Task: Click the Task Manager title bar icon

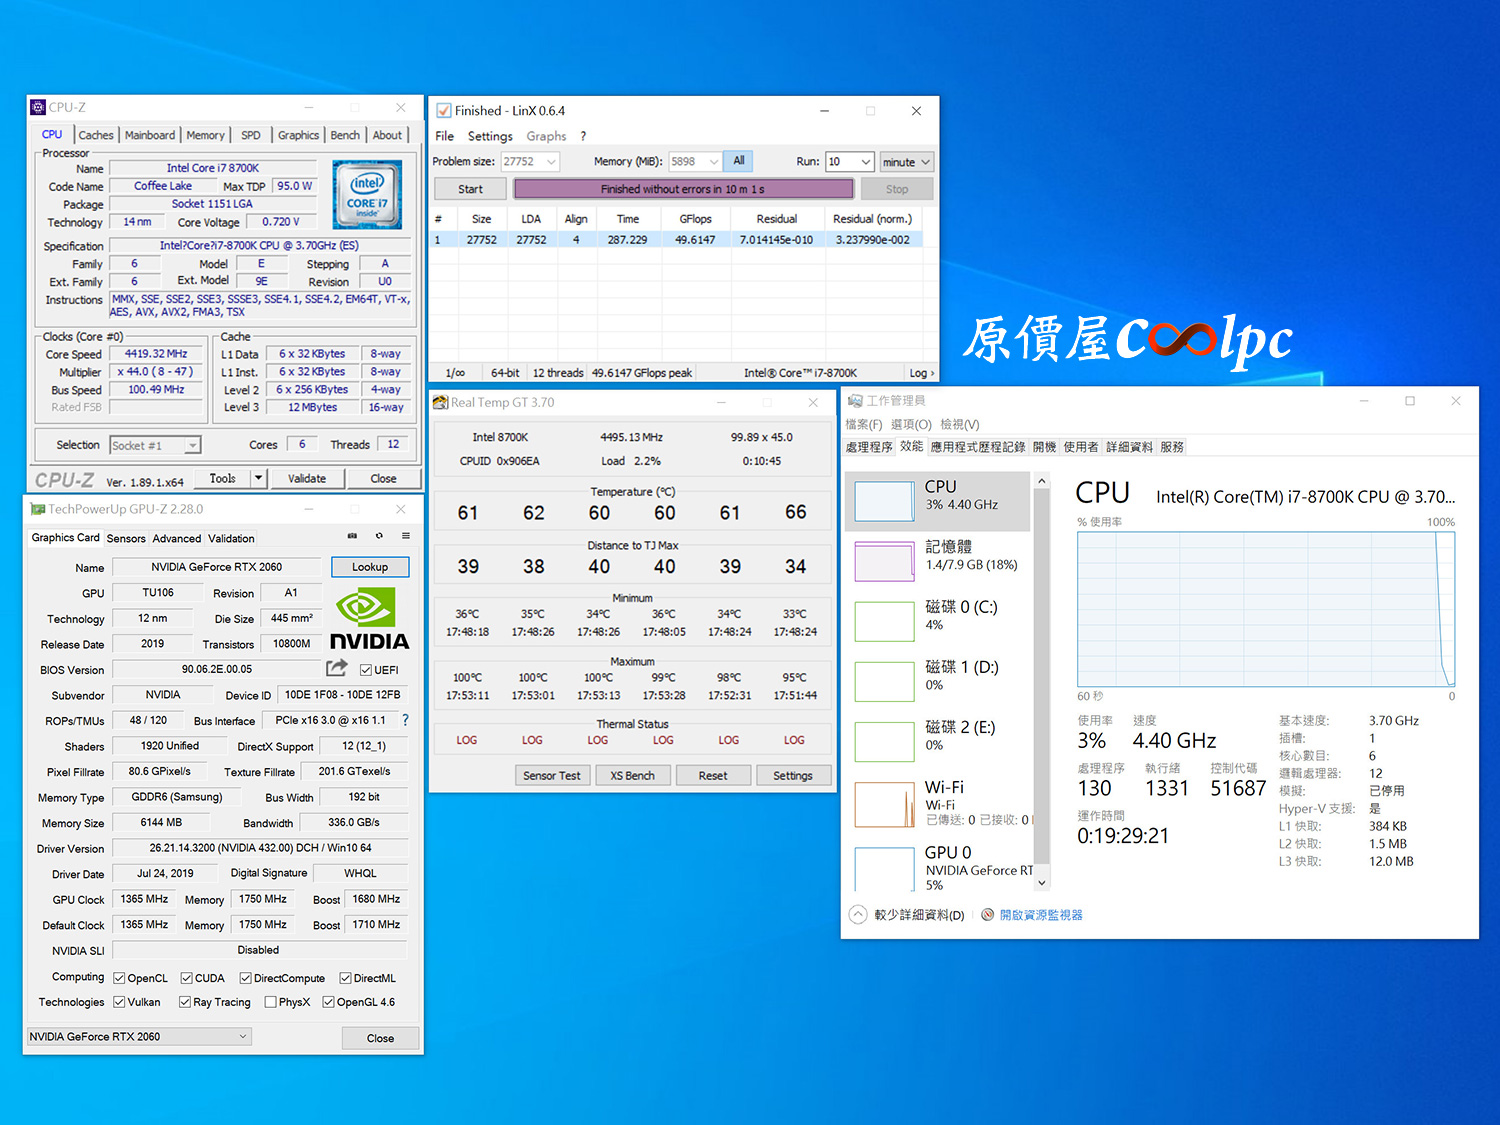Action: [855, 401]
